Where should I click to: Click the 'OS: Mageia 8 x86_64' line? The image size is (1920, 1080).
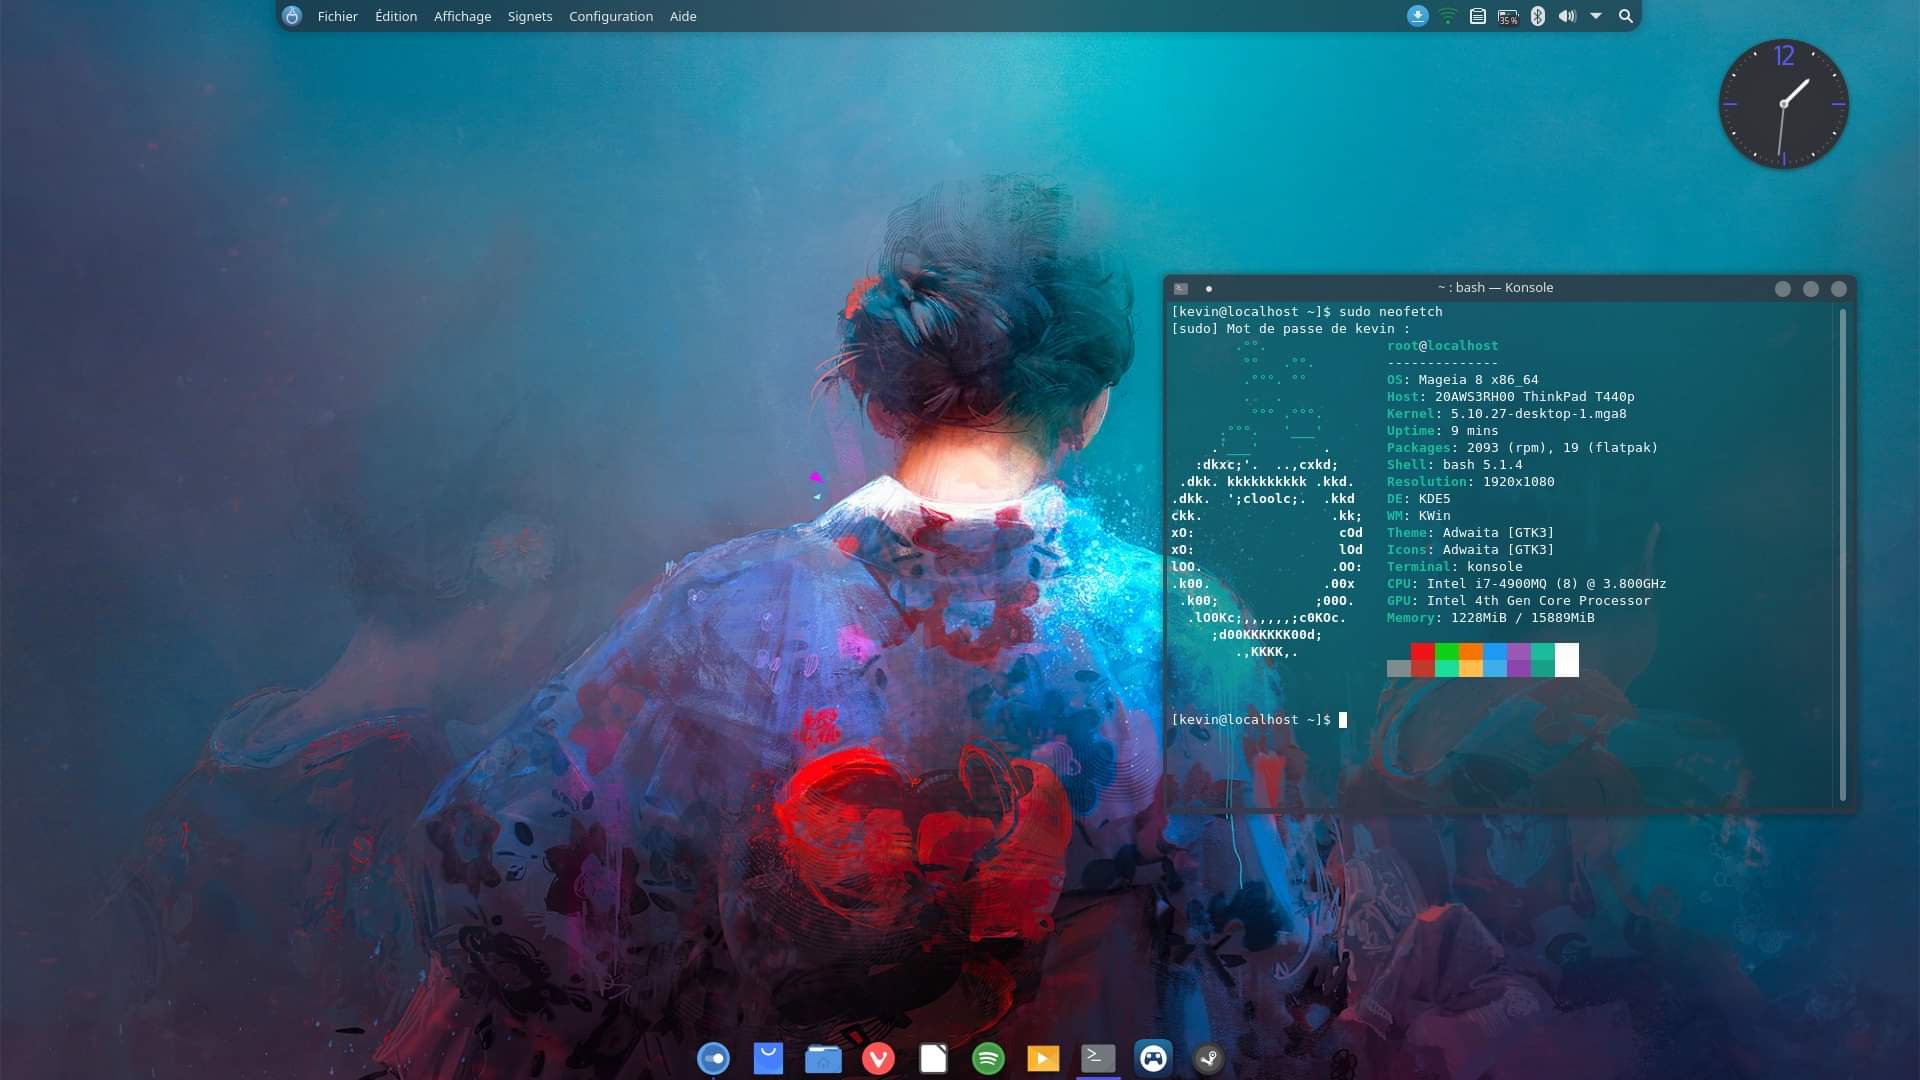tap(1462, 380)
